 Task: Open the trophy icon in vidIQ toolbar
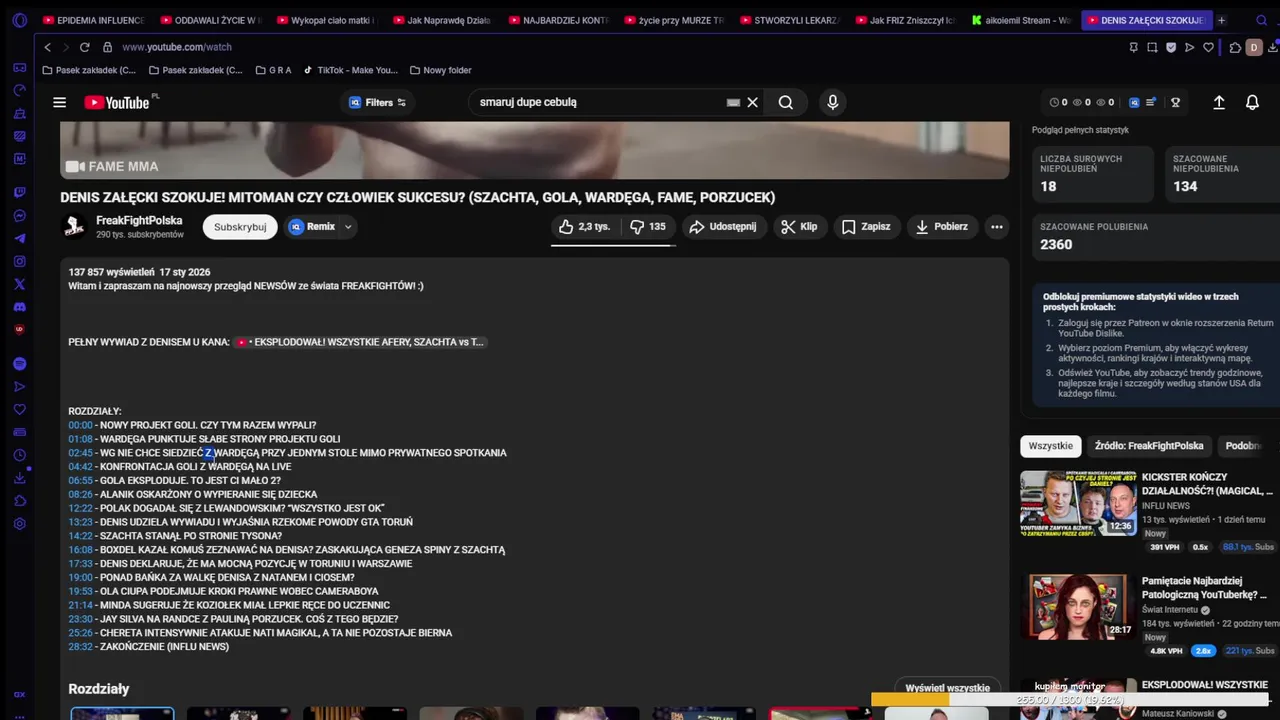pyautogui.click(x=1176, y=102)
